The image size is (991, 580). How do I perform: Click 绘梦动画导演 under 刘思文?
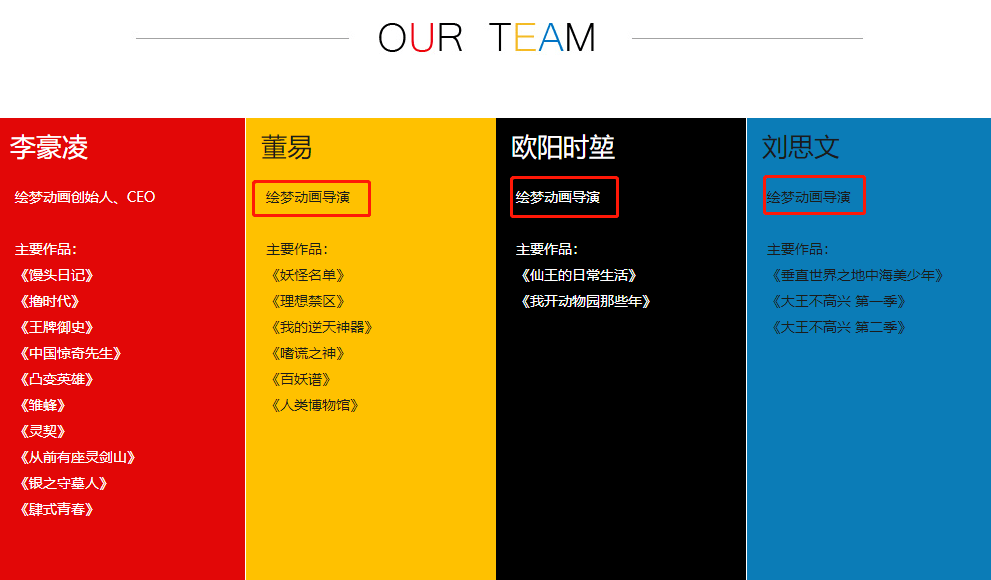(808, 197)
